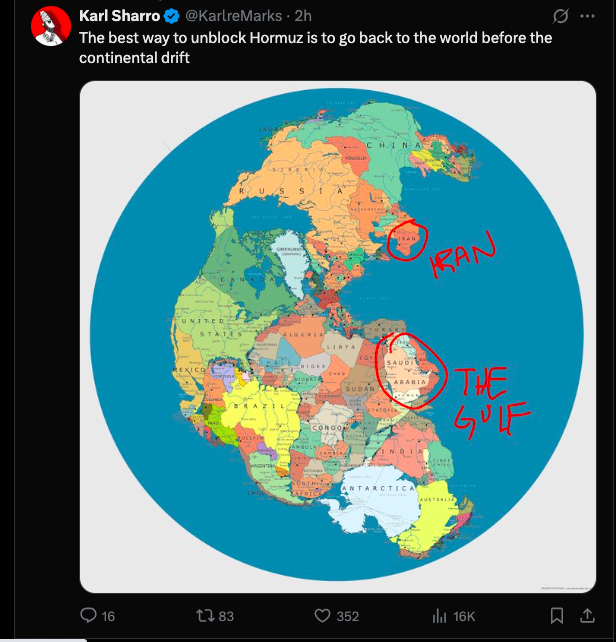Image resolution: width=616 pixels, height=642 pixels.
Task: Click the Grok explain icon
Action: (560, 16)
